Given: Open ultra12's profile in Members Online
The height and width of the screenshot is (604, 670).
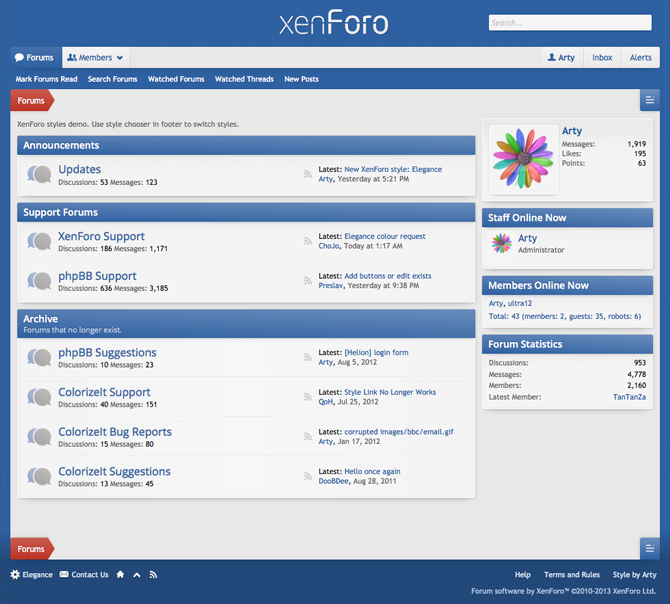Looking at the screenshot, I should (520, 303).
